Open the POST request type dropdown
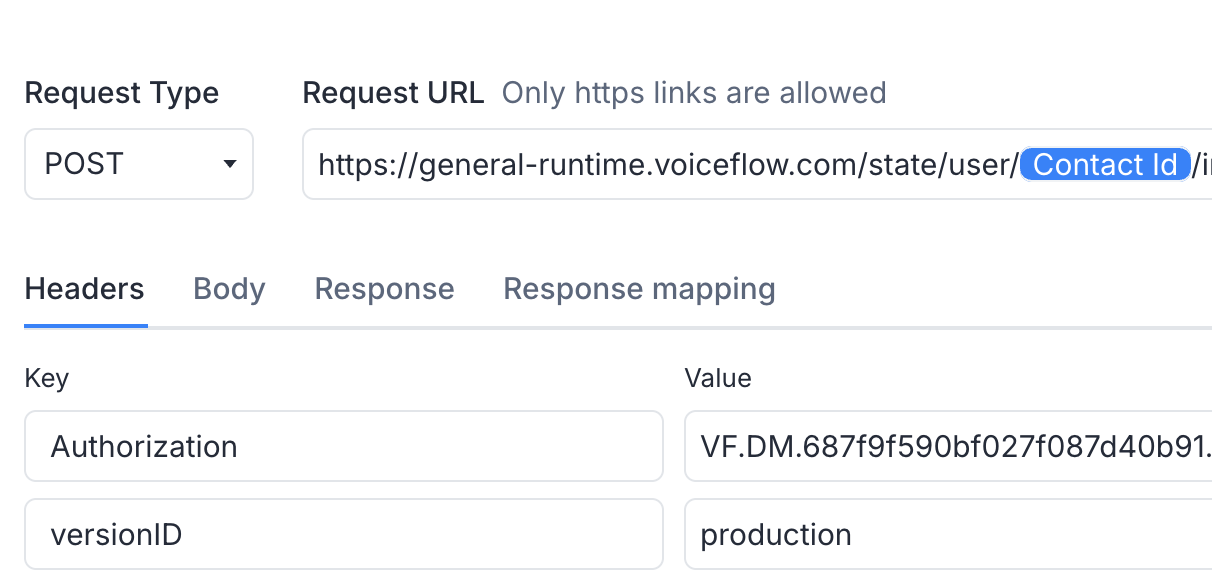 pyautogui.click(x=138, y=164)
